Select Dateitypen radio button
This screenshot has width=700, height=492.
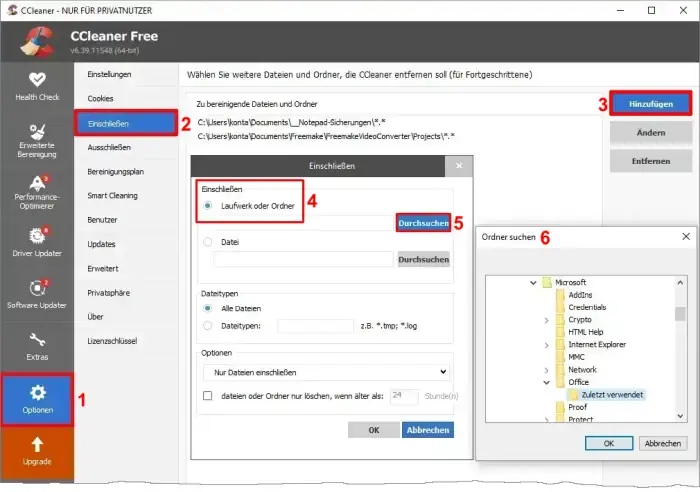point(208,326)
